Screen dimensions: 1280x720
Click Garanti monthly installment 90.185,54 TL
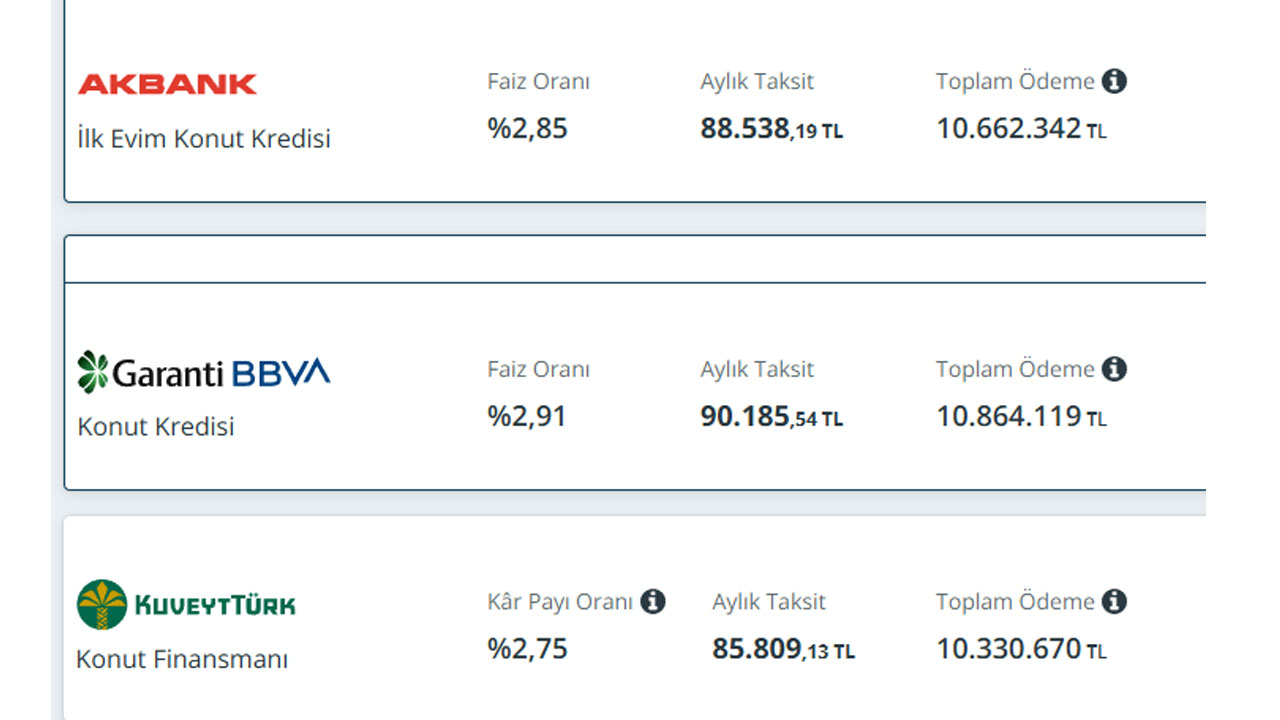(771, 417)
